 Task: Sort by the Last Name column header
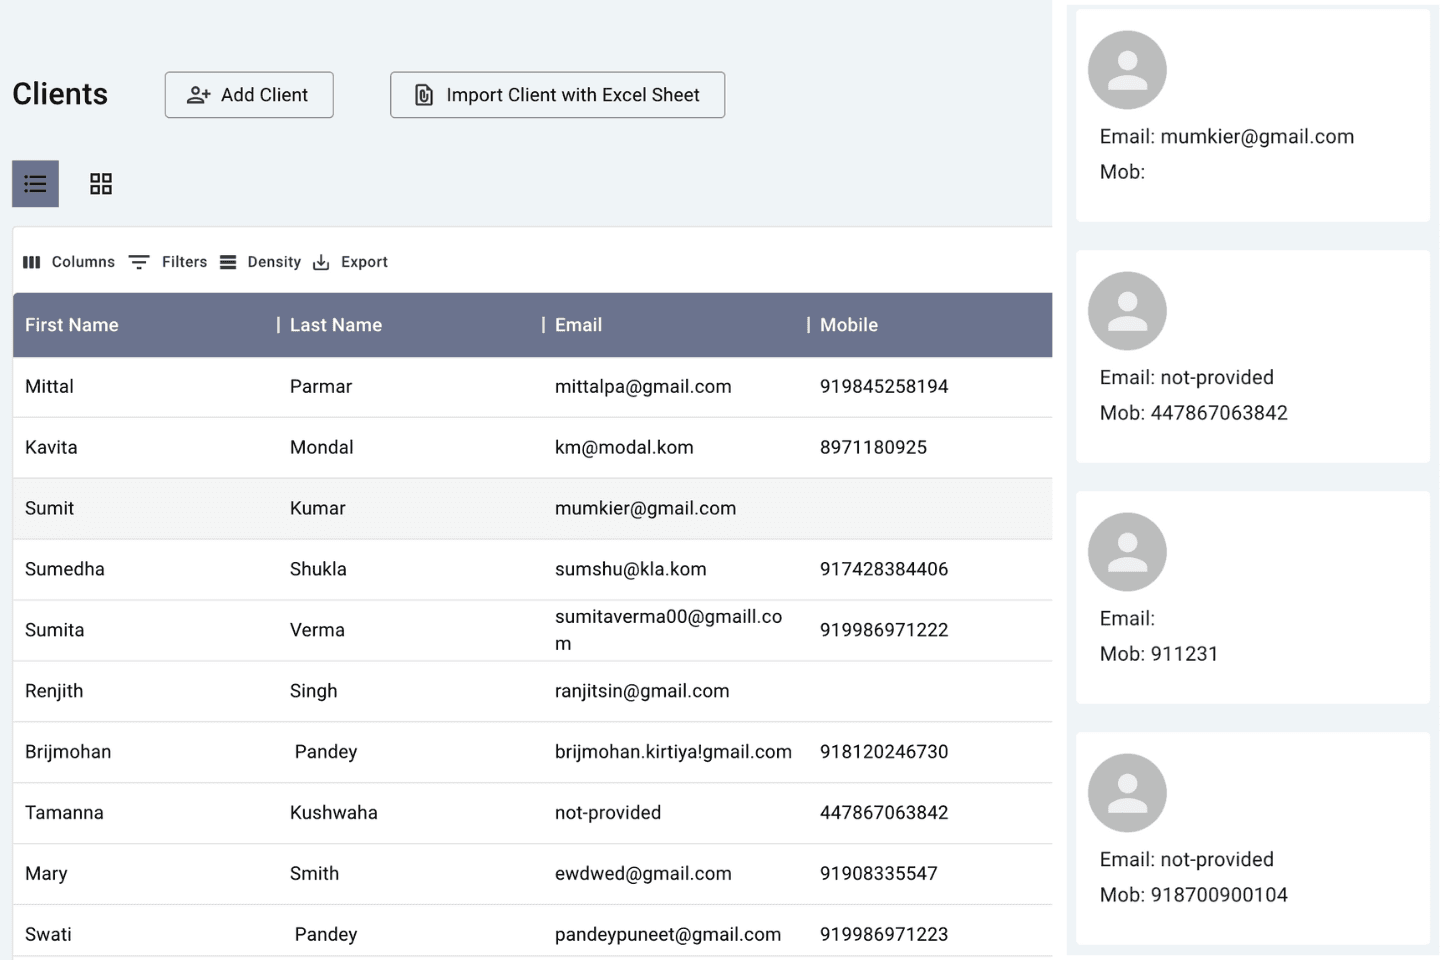point(336,325)
